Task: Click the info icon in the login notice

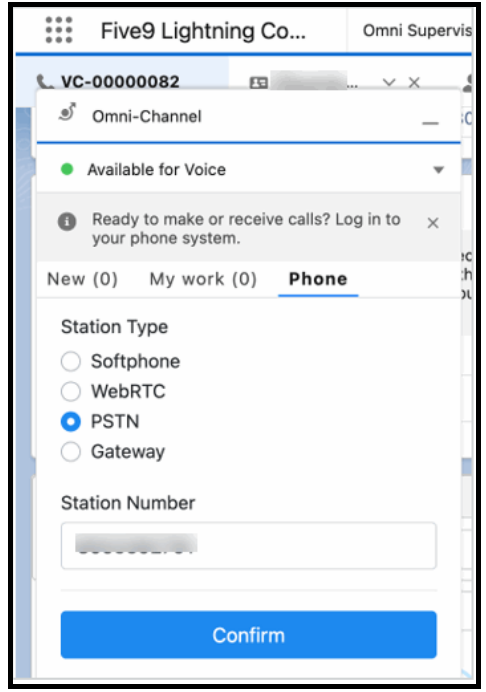Action: pyautogui.click(x=67, y=221)
